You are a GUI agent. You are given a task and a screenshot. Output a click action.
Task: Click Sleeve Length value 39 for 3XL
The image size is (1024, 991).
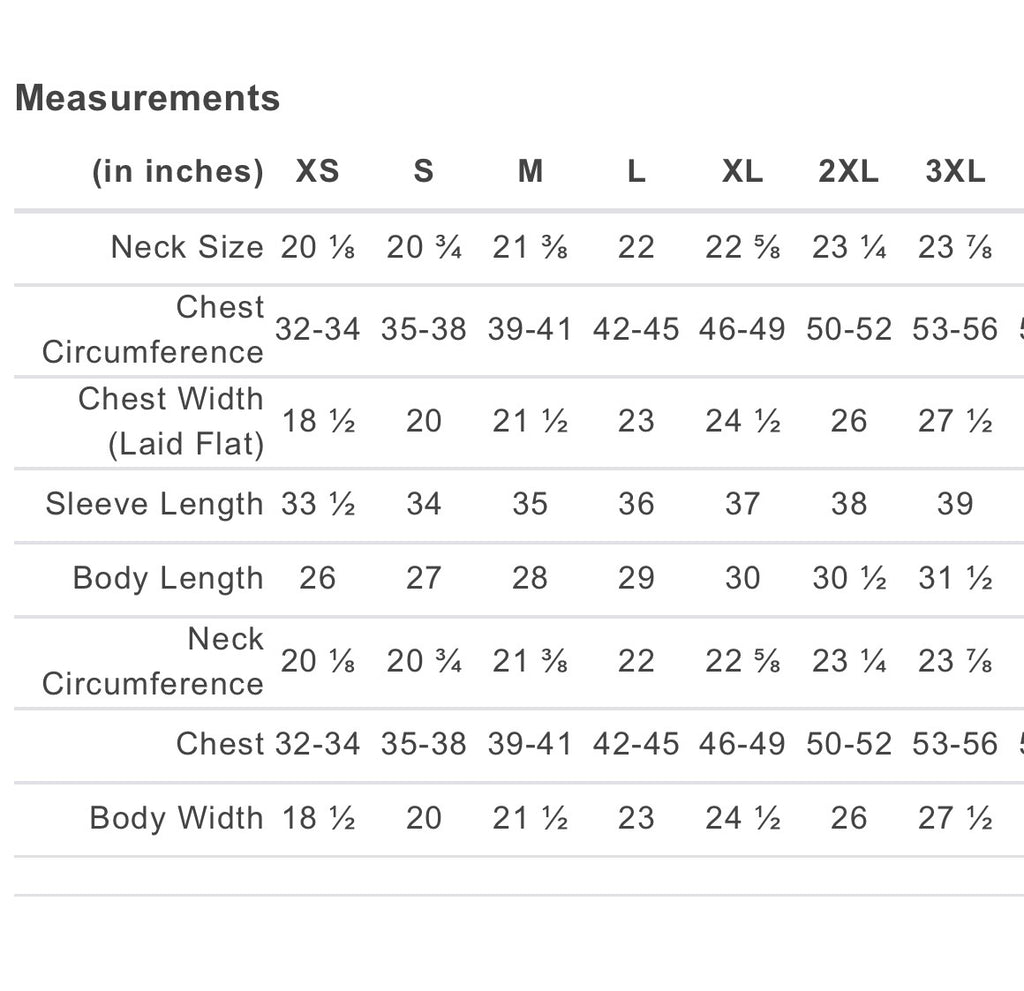click(x=955, y=504)
